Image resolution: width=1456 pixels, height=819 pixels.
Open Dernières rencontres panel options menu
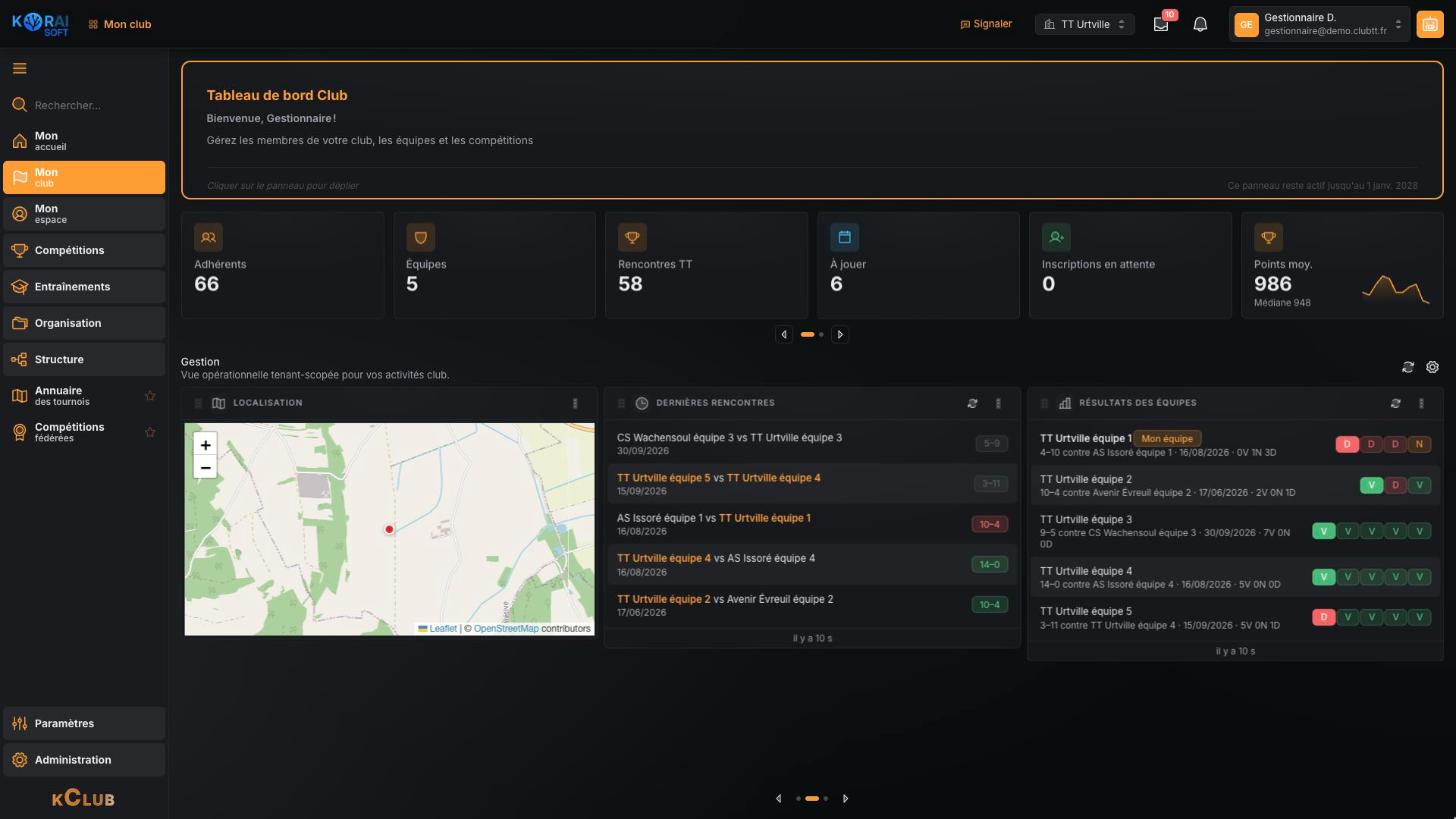pos(998,403)
